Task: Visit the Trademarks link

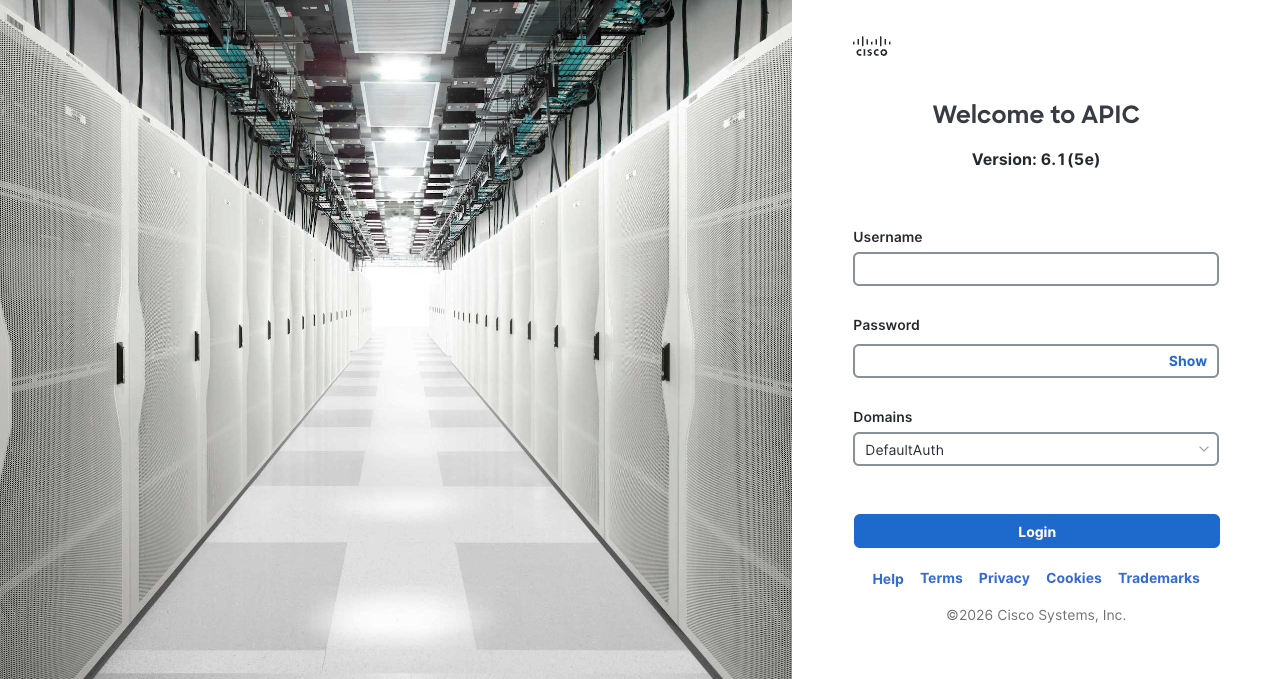Action: click(1158, 578)
